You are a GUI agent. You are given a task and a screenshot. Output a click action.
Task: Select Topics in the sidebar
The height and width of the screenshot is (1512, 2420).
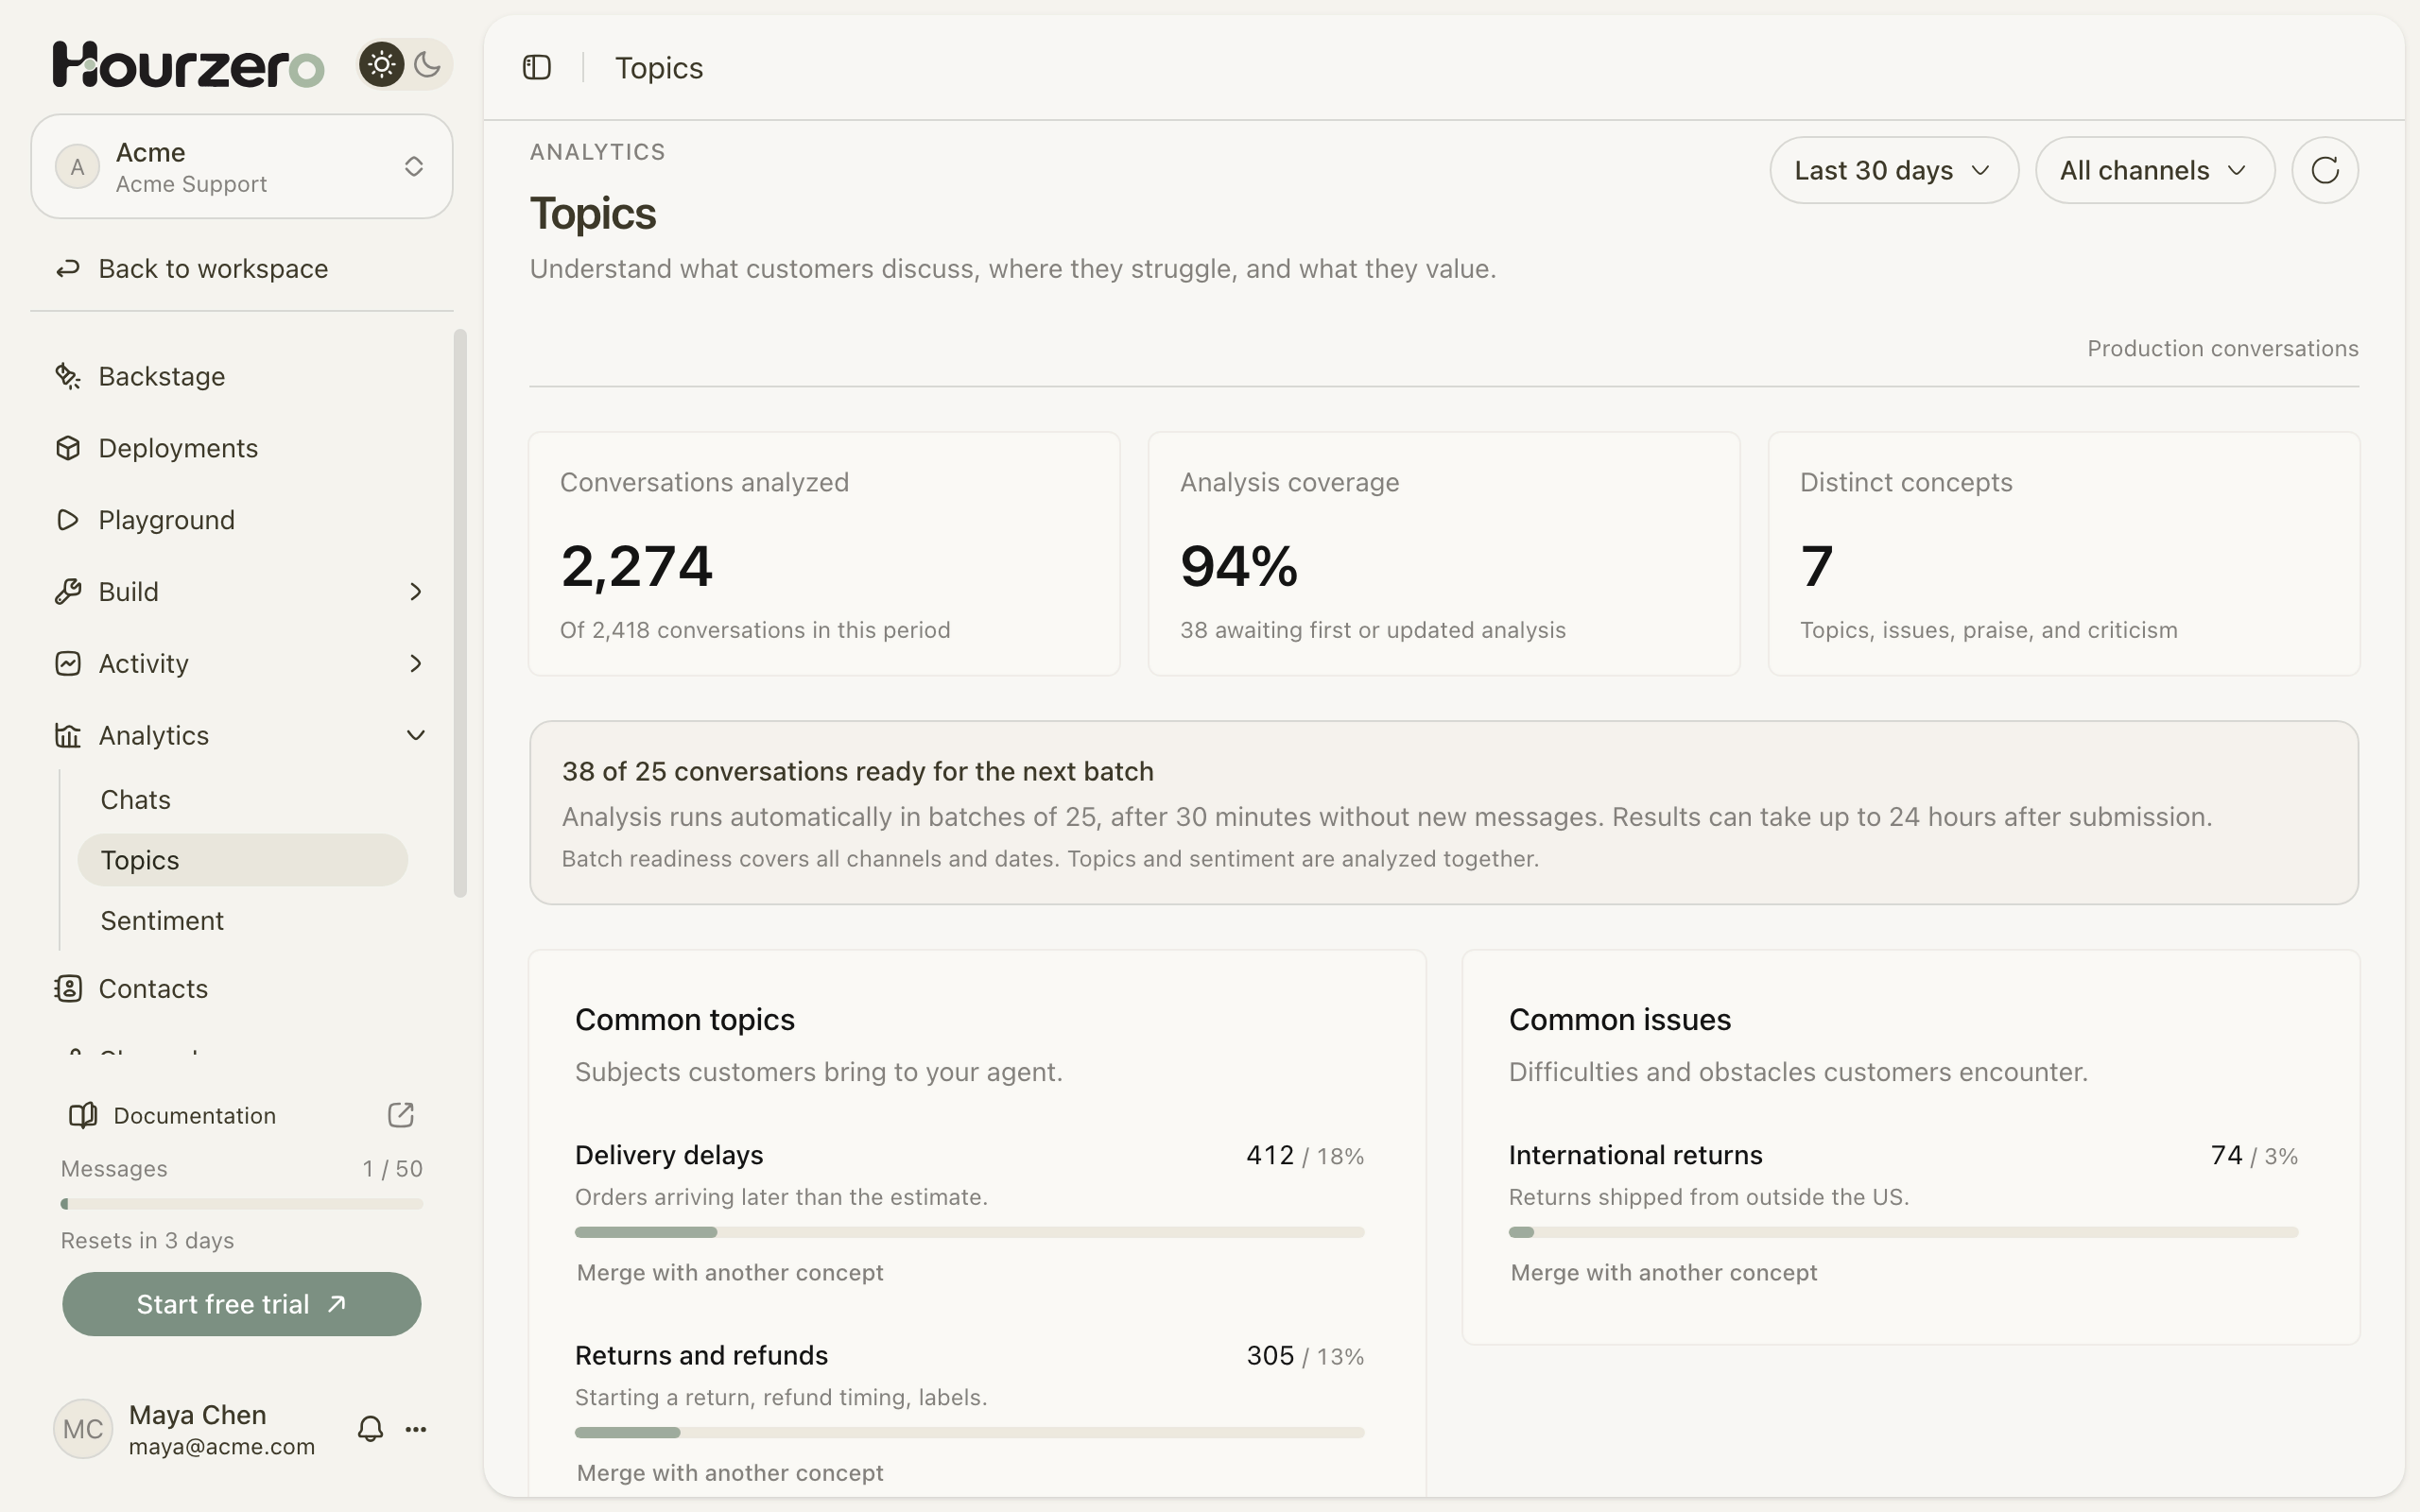(243, 860)
